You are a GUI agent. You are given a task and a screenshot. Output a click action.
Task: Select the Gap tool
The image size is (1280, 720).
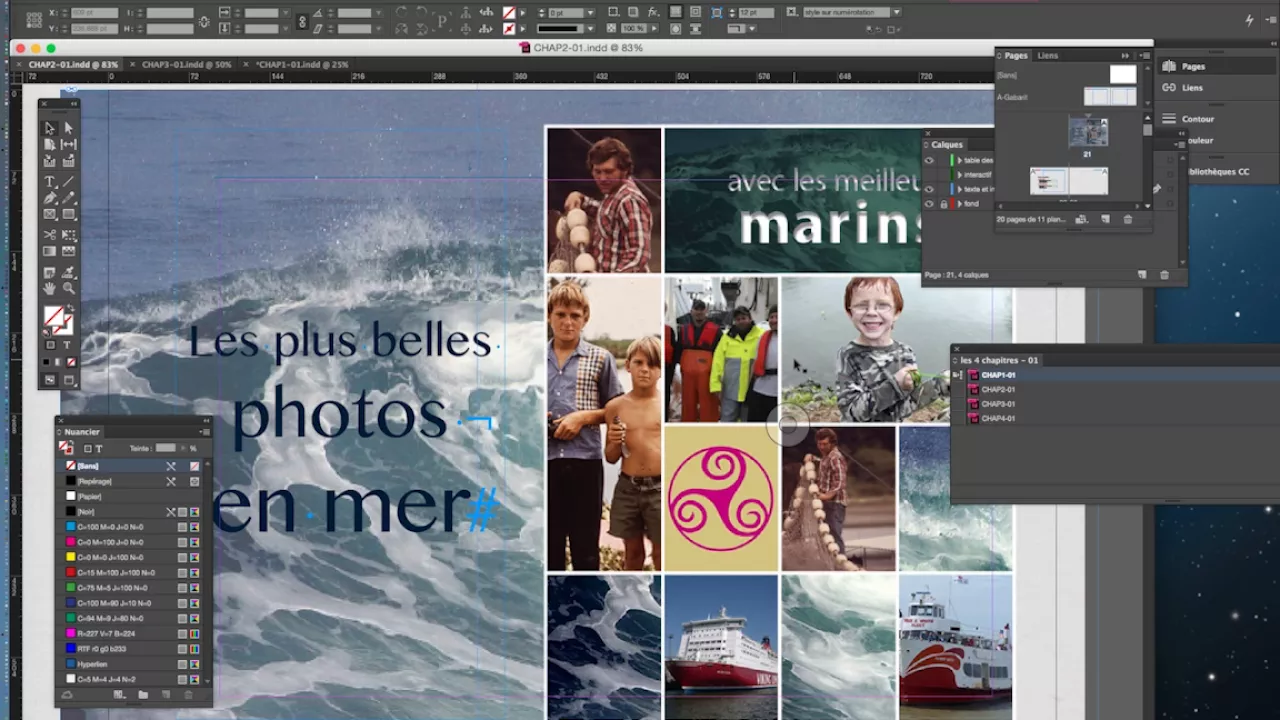coord(69,144)
